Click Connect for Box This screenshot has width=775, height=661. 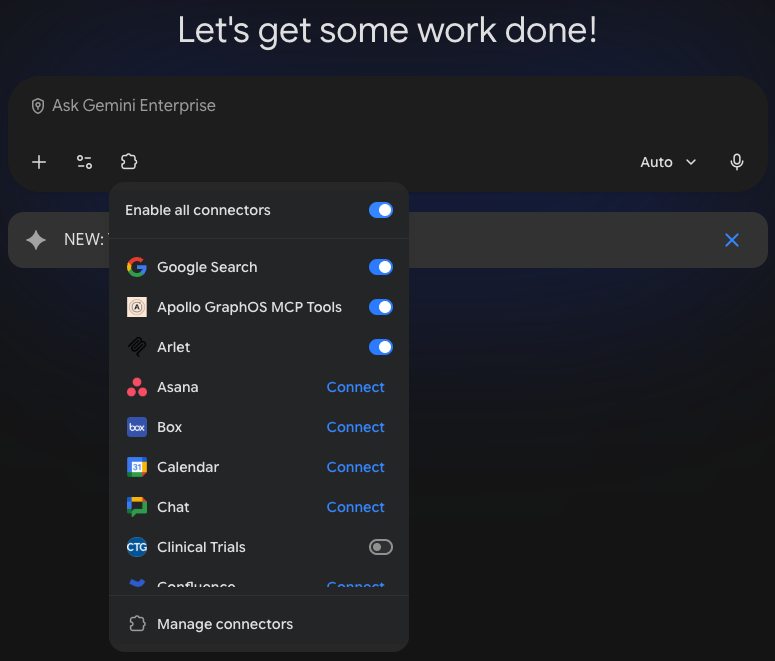click(x=355, y=427)
